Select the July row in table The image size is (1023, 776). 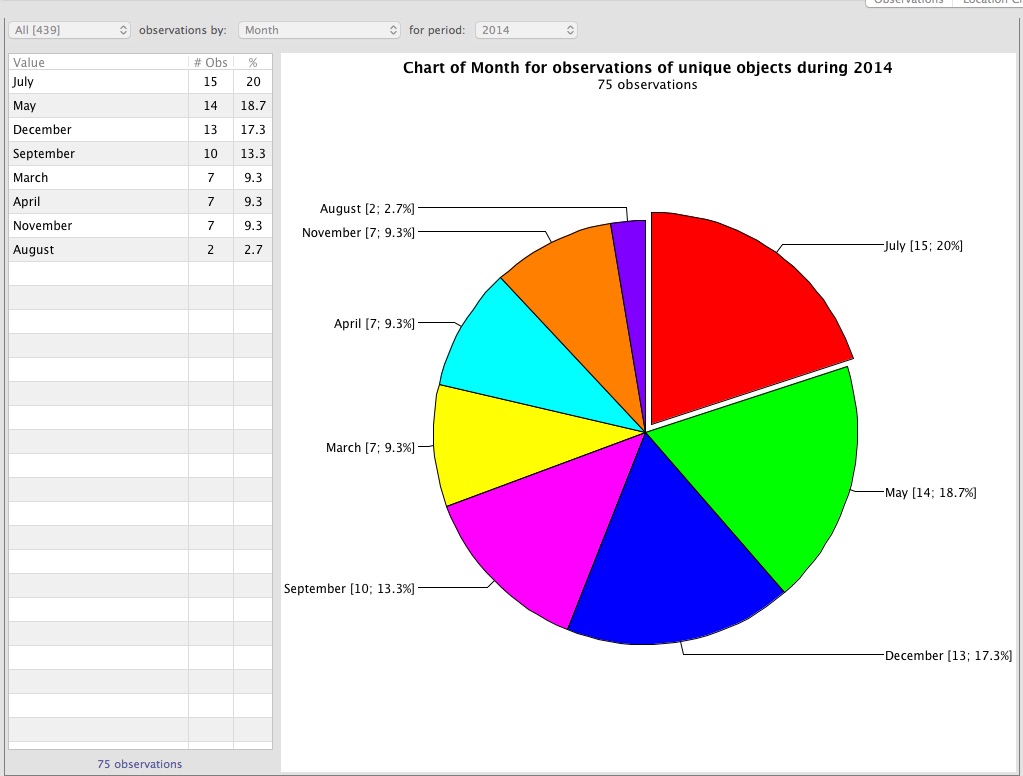[x=98, y=82]
